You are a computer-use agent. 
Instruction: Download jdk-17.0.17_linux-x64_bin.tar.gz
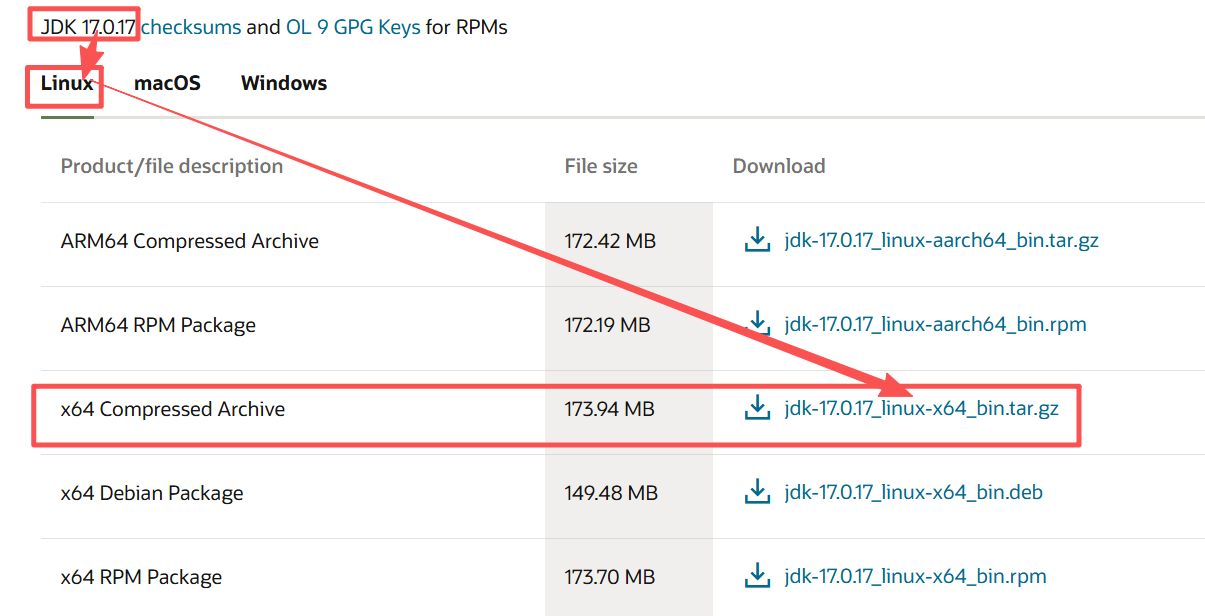coord(922,409)
